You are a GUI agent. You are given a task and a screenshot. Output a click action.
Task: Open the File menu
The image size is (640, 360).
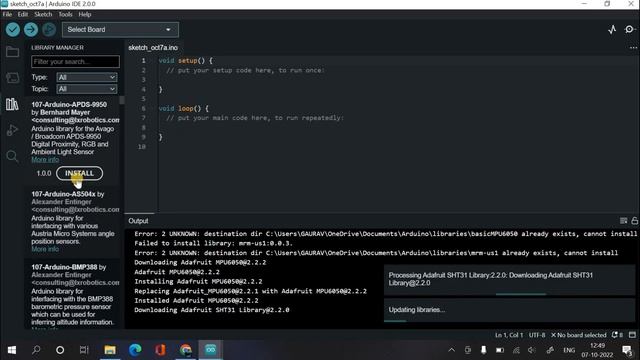[7, 14]
